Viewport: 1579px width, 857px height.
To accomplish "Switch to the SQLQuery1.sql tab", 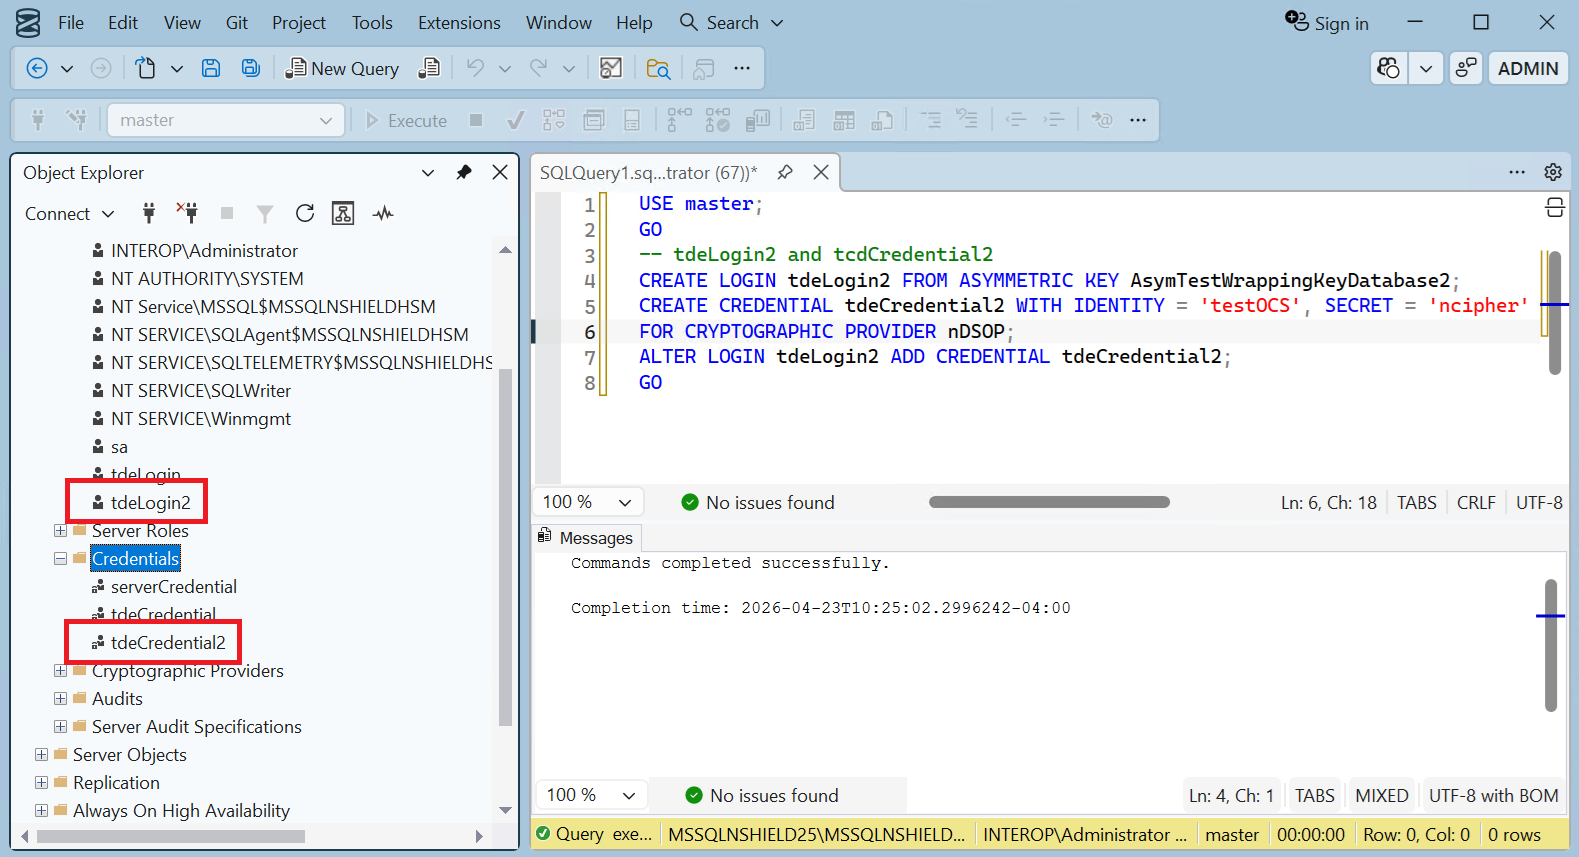I will coord(648,172).
